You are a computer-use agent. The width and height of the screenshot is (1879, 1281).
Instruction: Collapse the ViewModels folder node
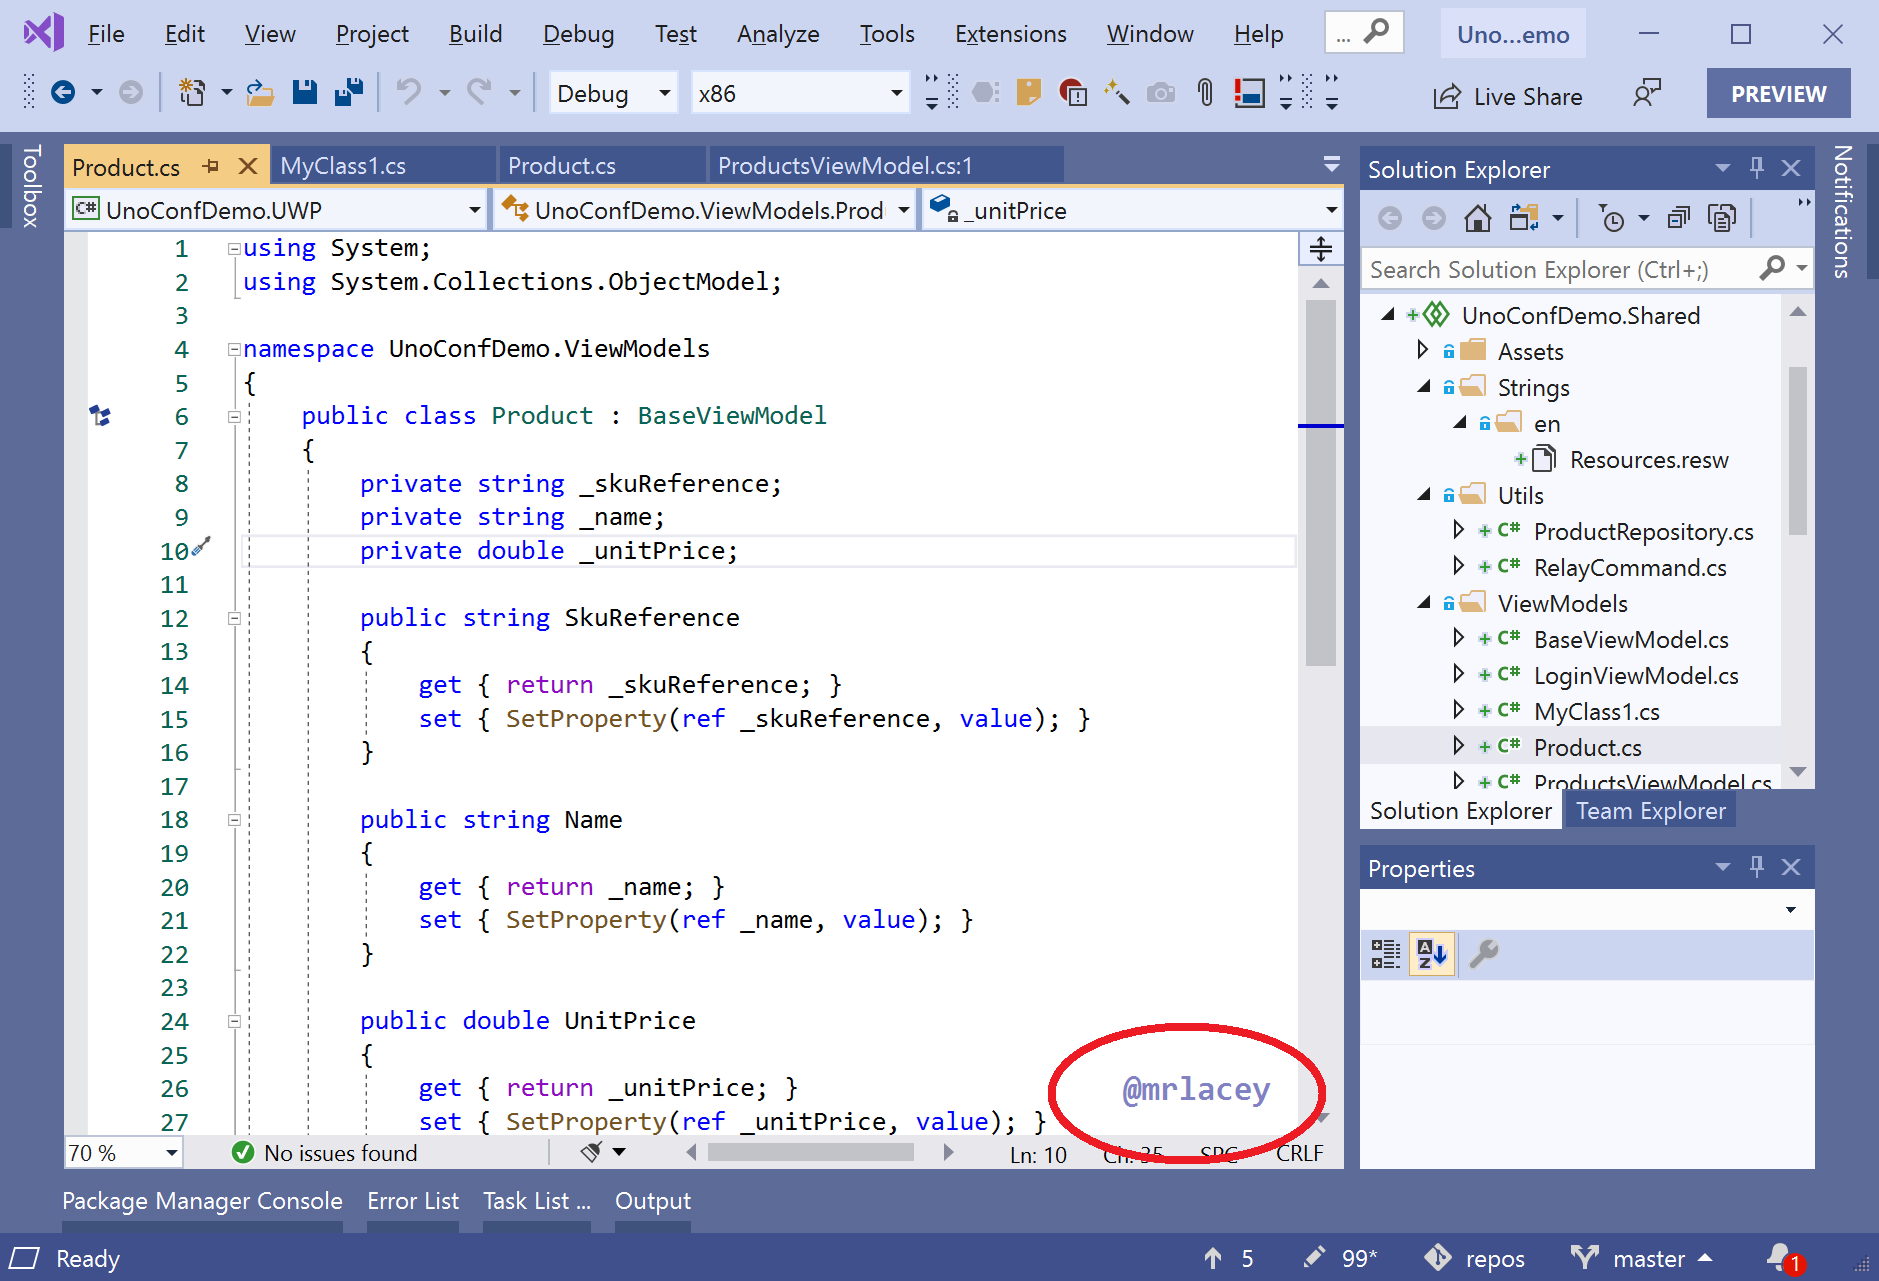click(x=1423, y=603)
